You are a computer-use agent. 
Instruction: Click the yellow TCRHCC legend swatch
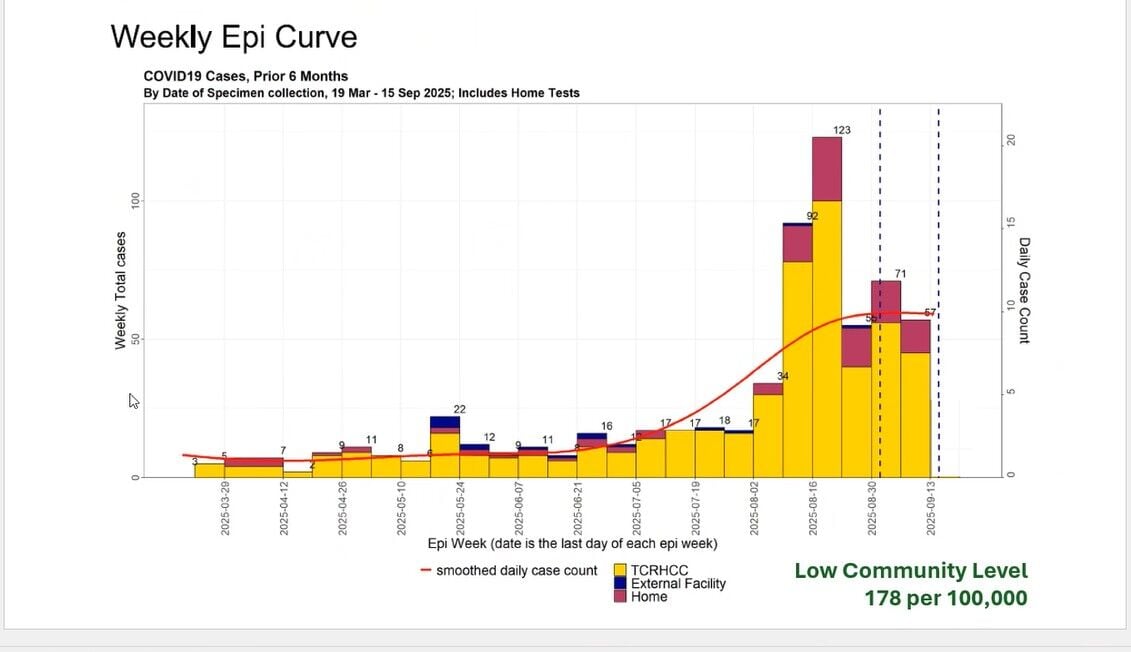click(620, 571)
